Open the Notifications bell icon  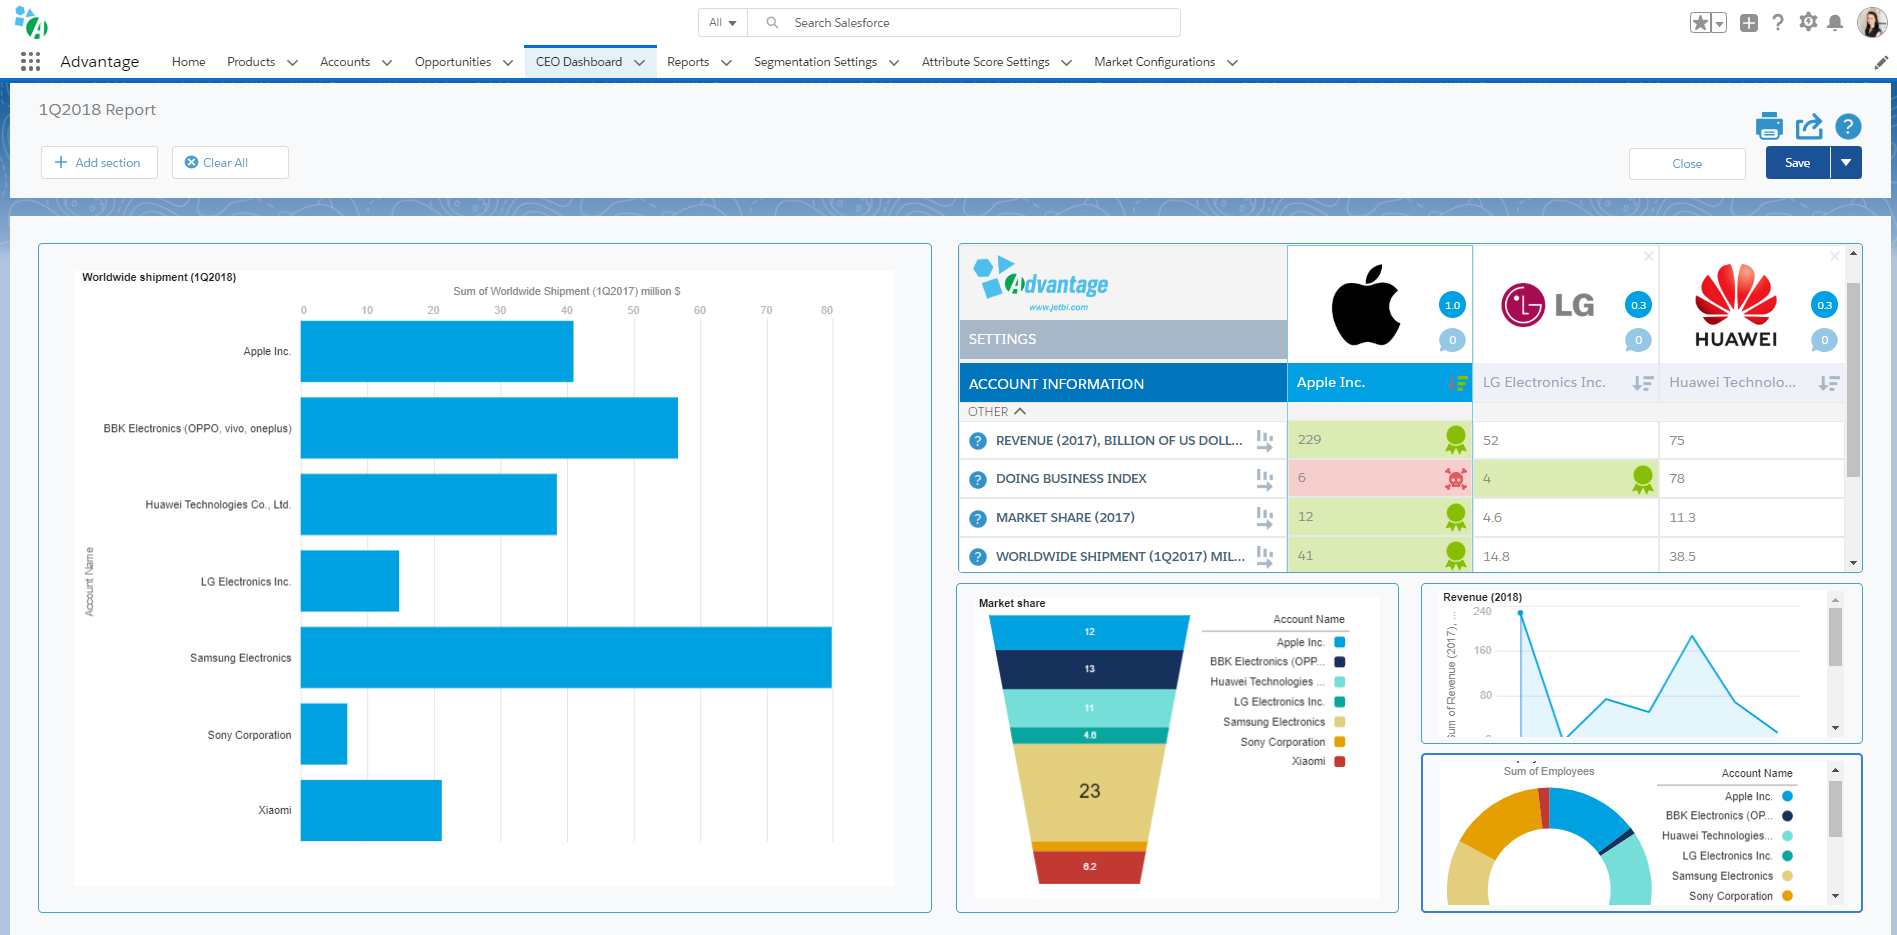click(1835, 22)
